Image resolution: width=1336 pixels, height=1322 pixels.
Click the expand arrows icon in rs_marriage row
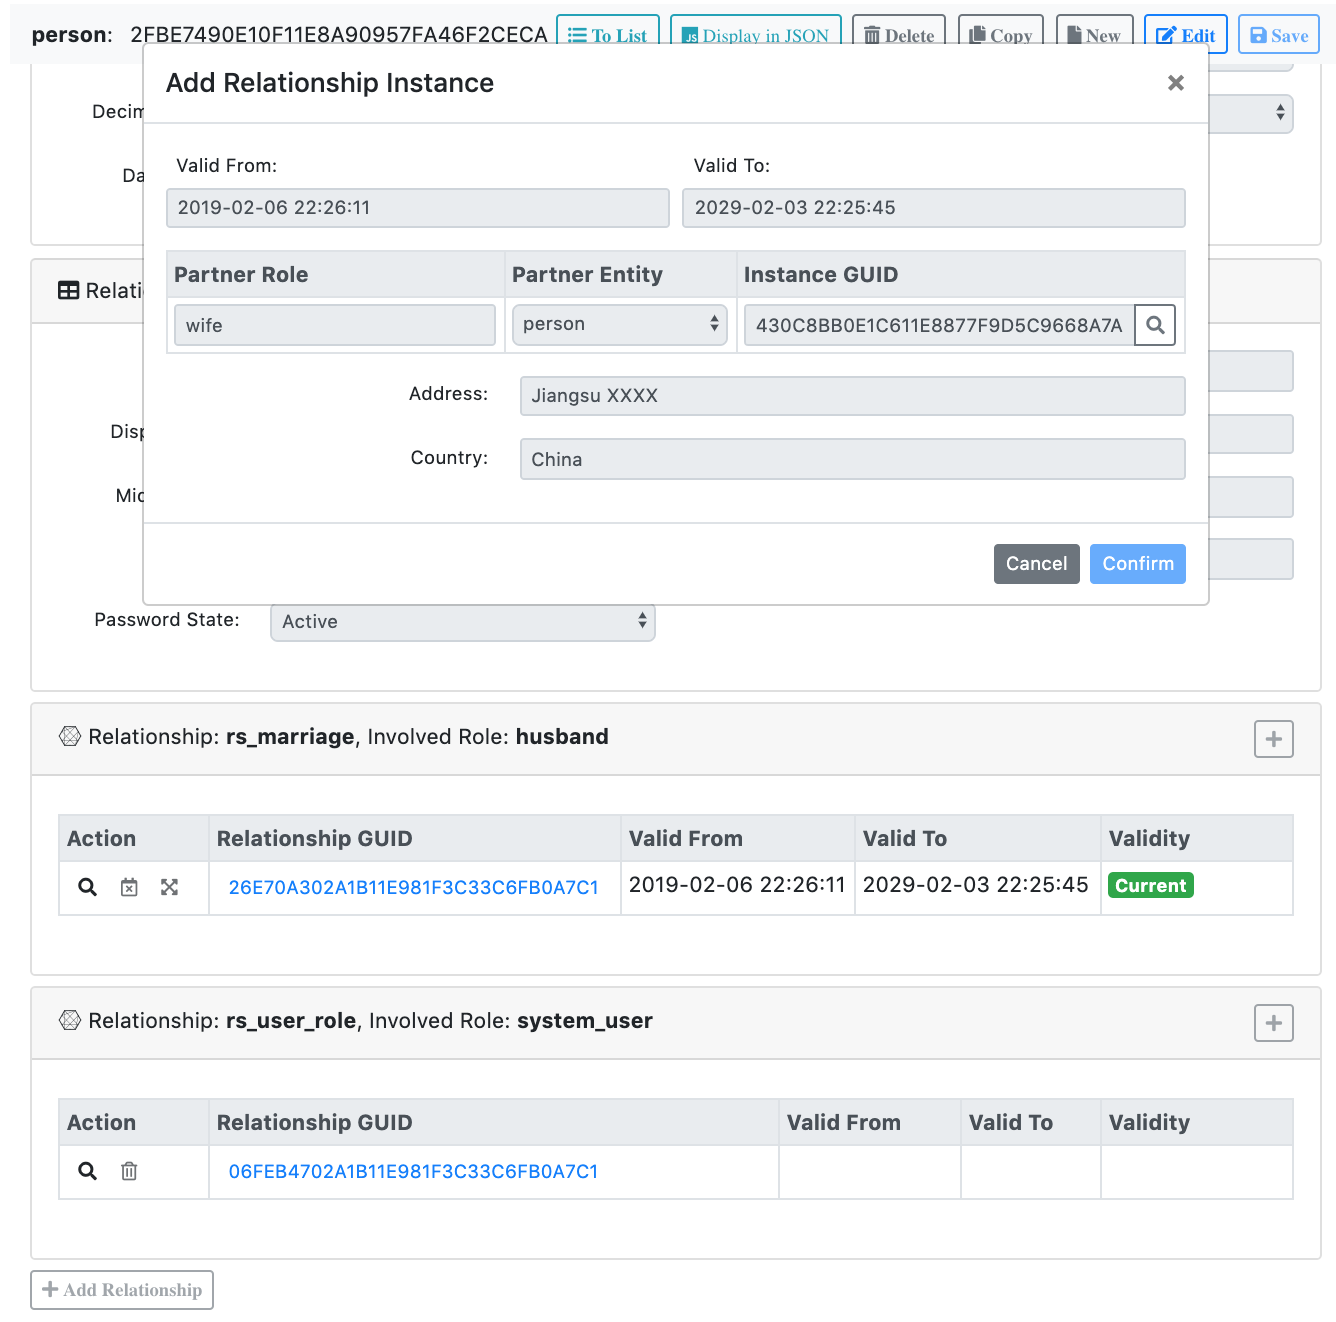(x=170, y=887)
